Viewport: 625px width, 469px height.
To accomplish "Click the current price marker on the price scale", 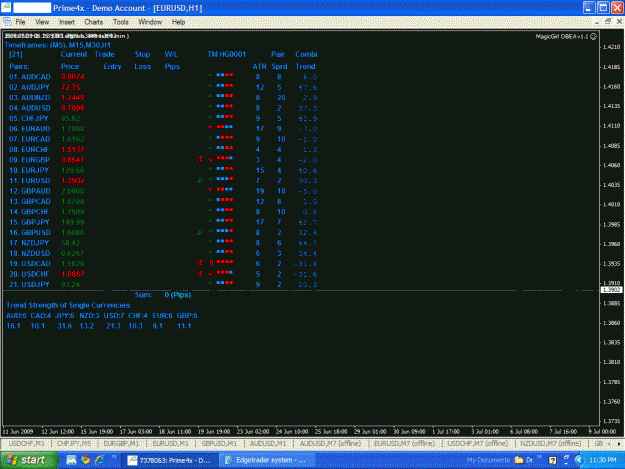I will (611, 290).
